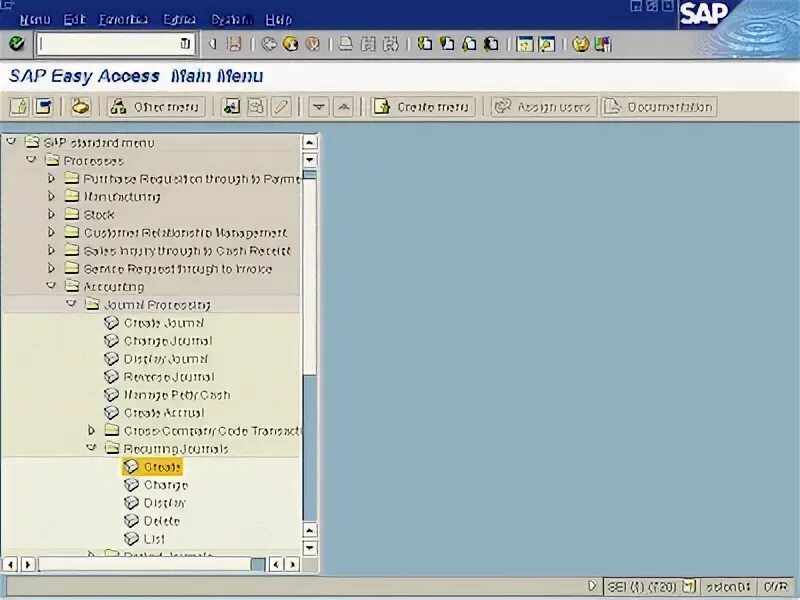Screen dimensions: 800x600
Task: Expand Cross-Company Code Transactions folder
Action: [91, 431]
